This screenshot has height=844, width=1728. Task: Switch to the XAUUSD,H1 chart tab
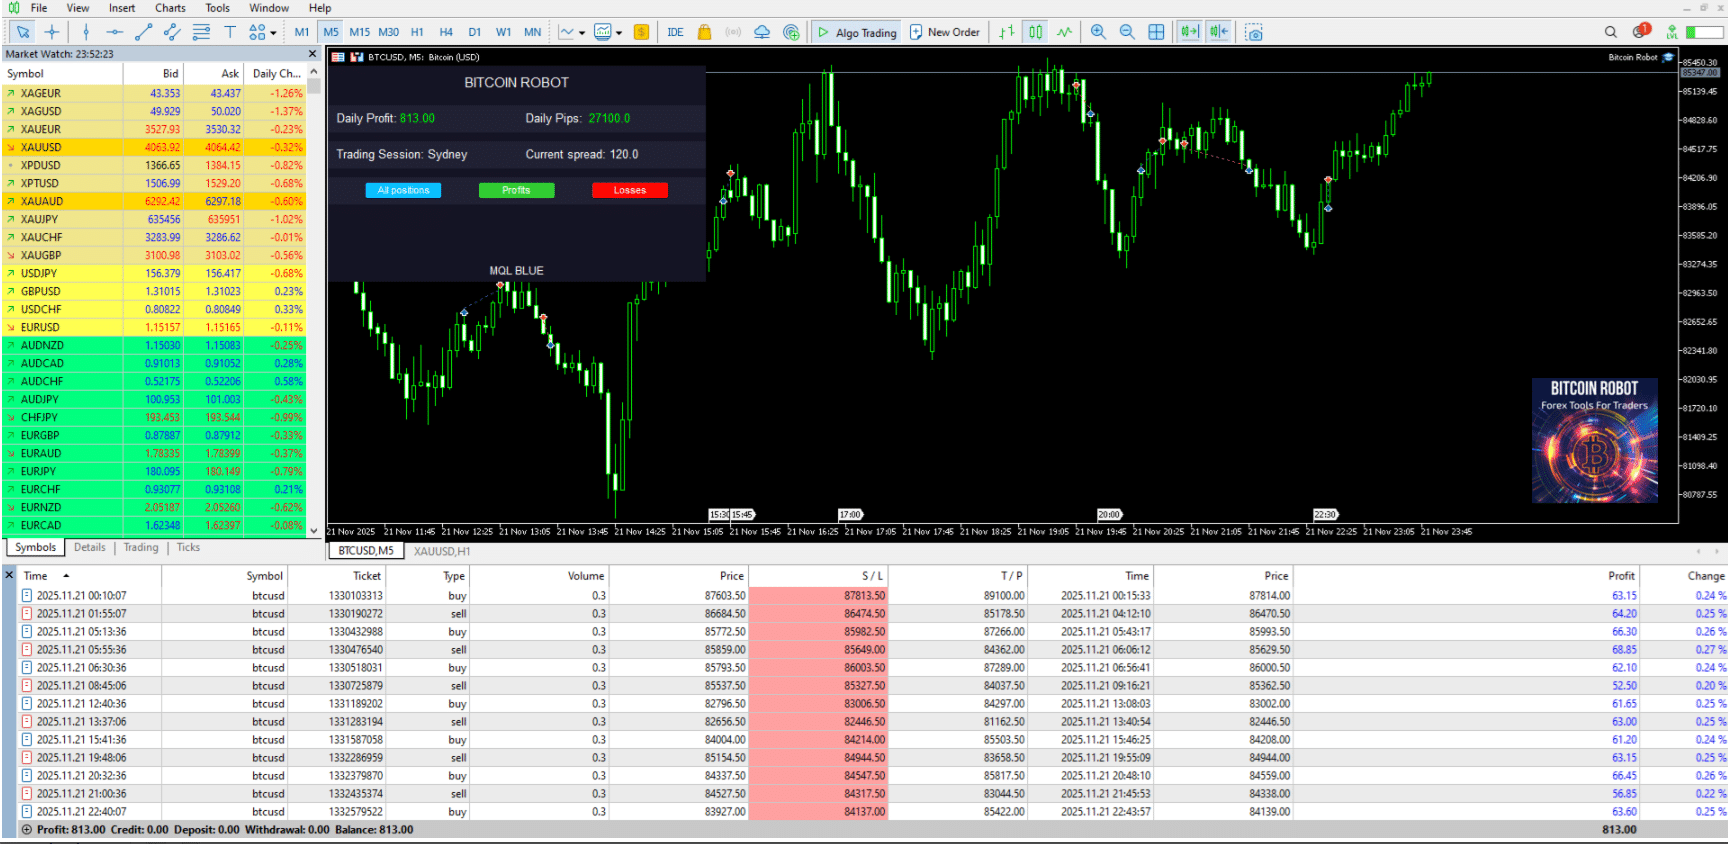point(442,551)
